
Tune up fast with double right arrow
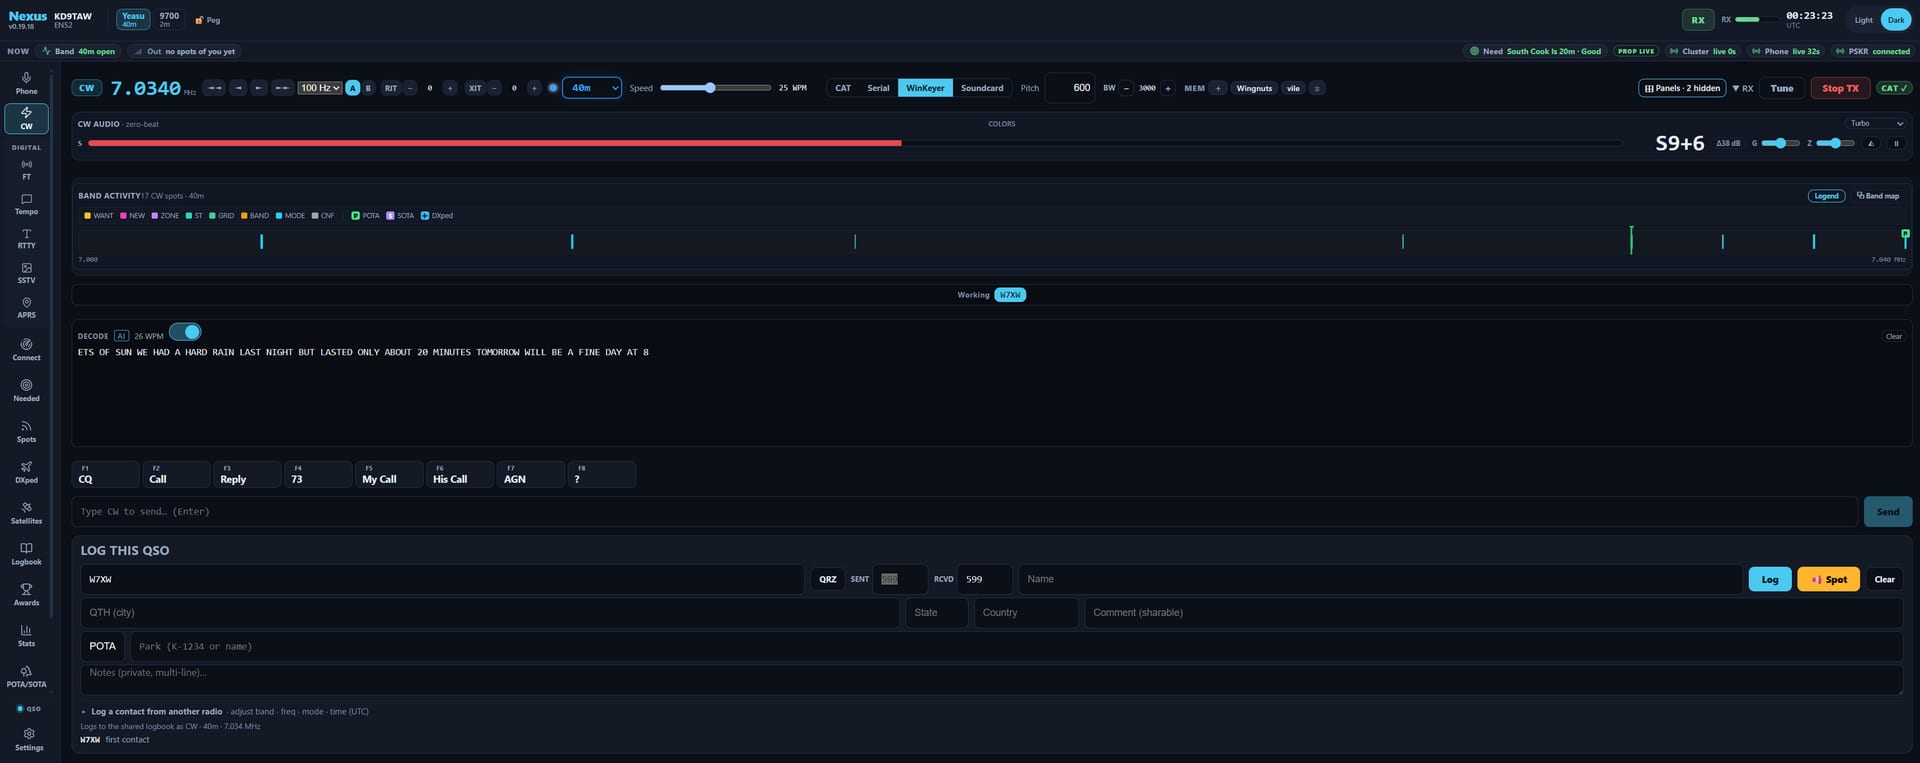pyautogui.click(x=283, y=88)
